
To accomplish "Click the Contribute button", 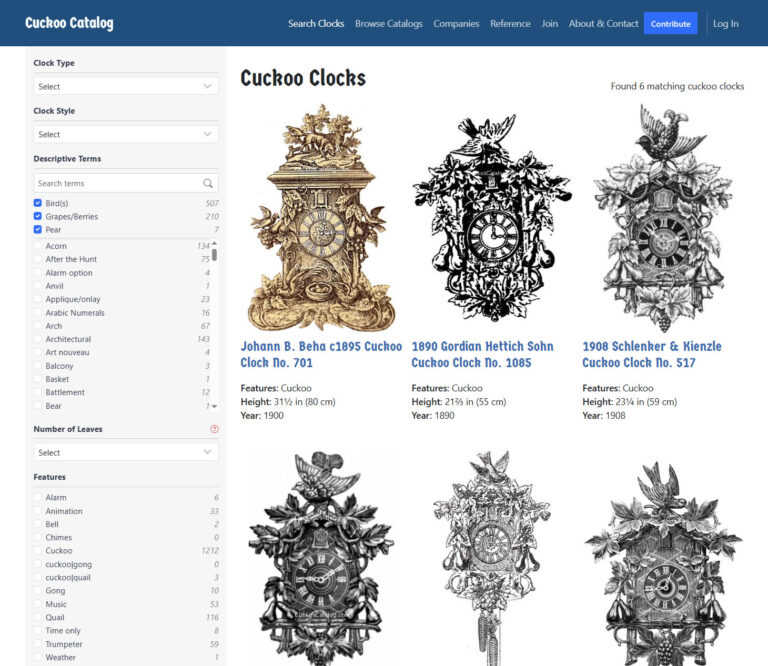I will tap(671, 24).
